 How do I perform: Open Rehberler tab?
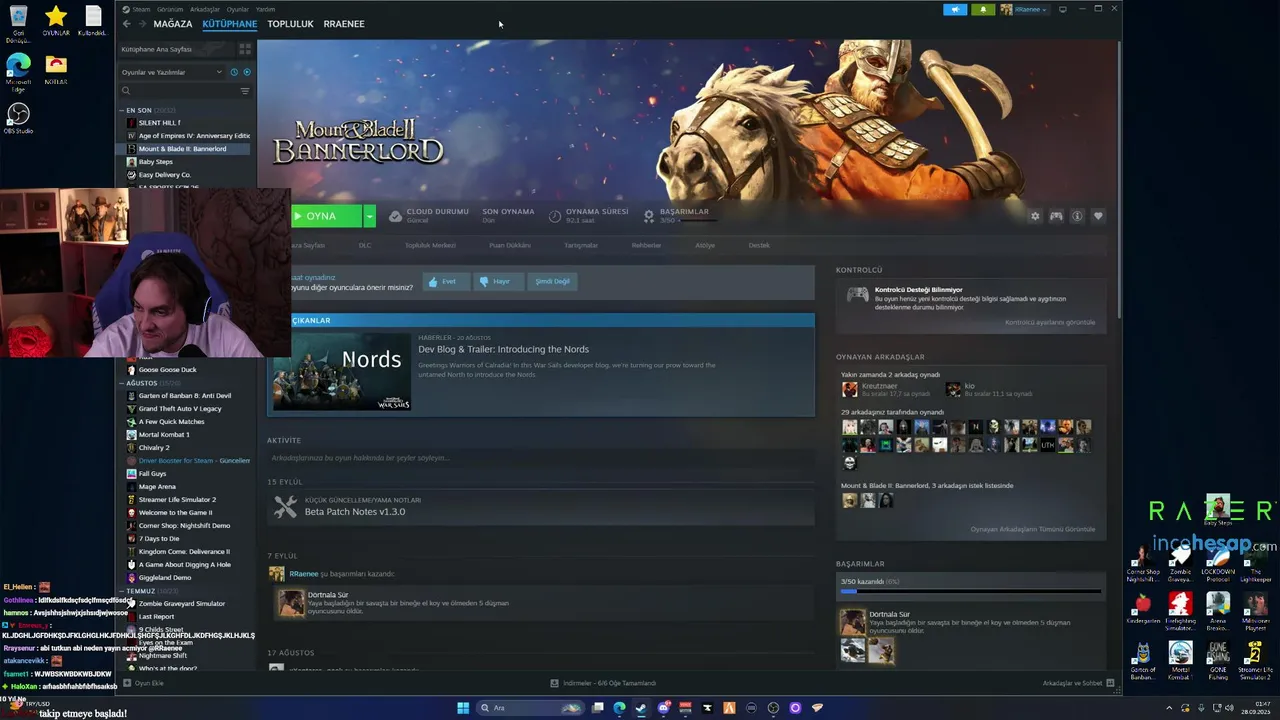tap(646, 245)
